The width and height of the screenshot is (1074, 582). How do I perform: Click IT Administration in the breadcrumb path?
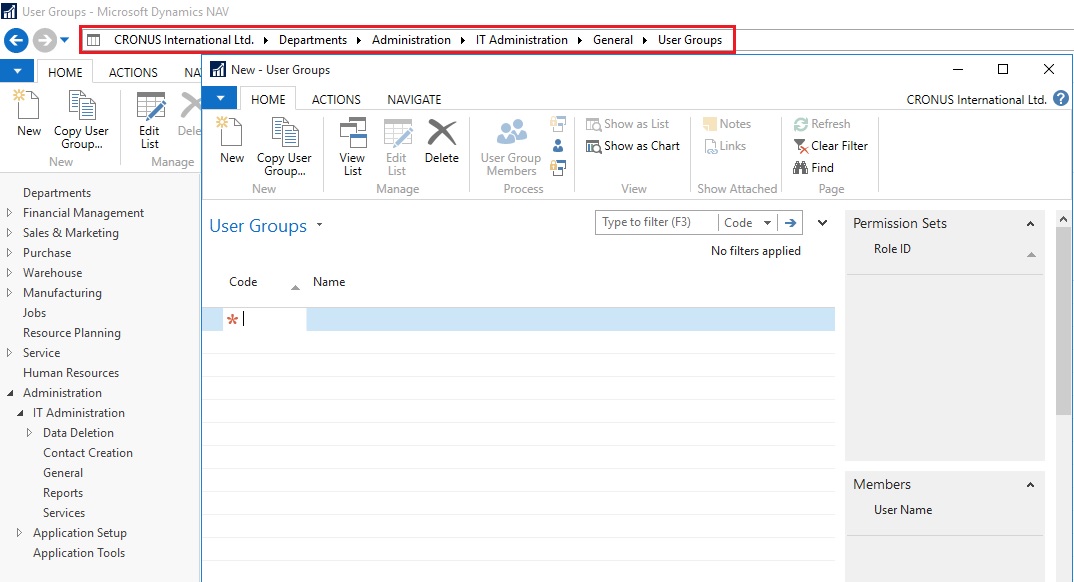pos(520,40)
